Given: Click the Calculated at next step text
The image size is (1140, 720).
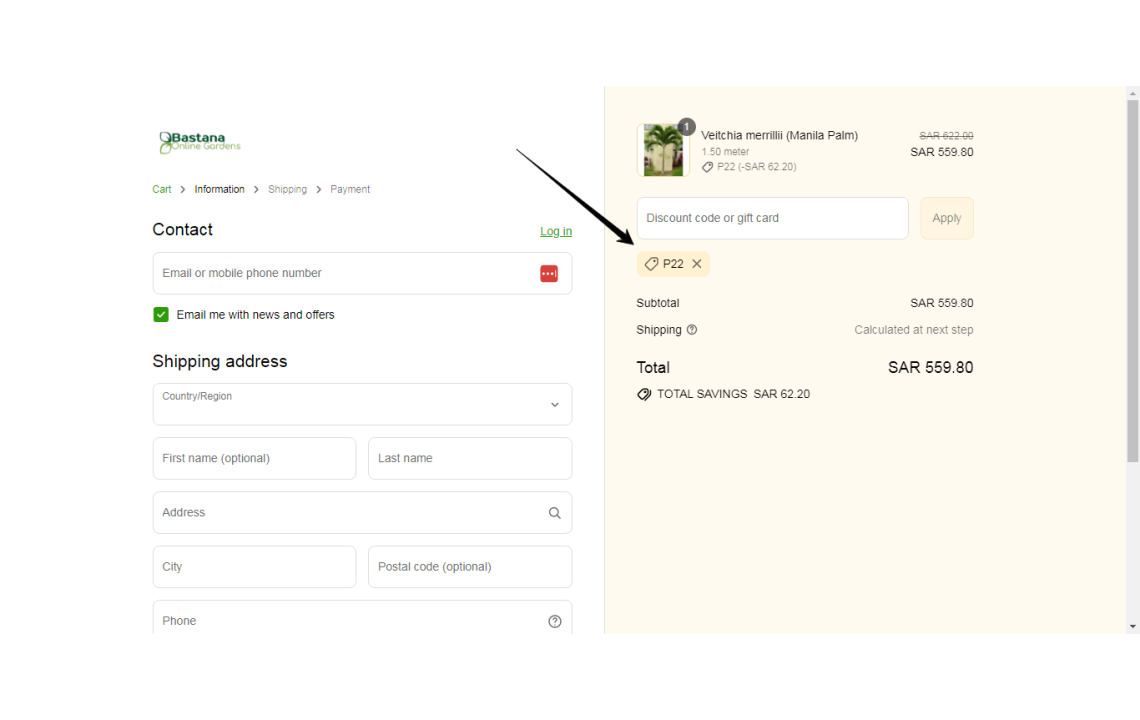Looking at the screenshot, I should click(x=913, y=330).
